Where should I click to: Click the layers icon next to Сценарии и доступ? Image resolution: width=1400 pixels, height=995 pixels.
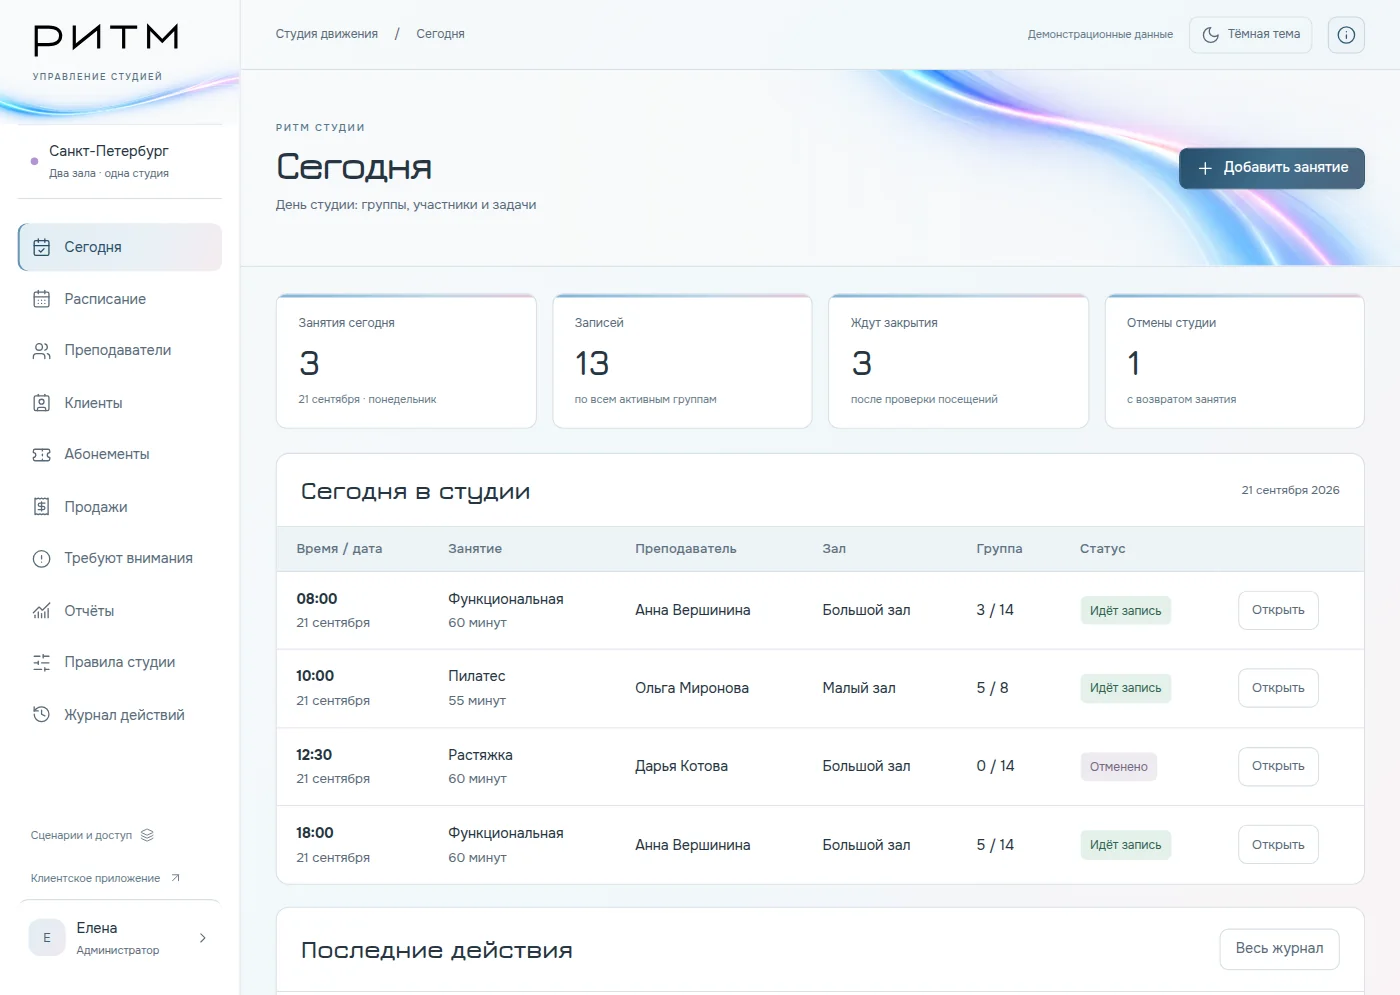(147, 835)
